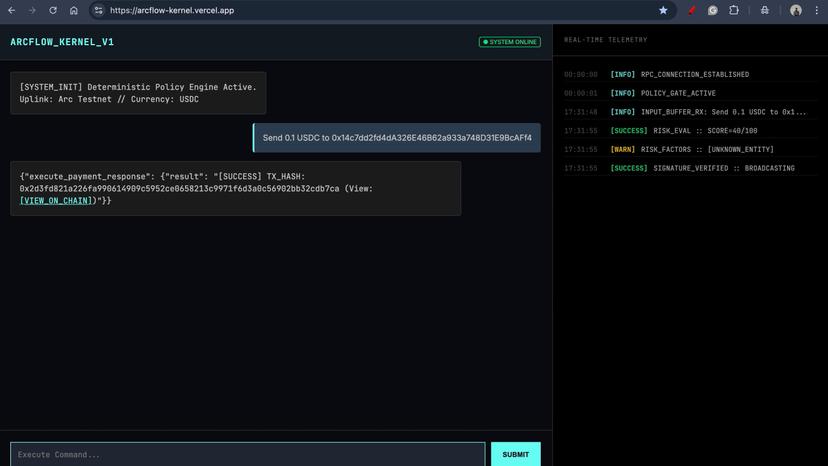Click the incognito-style toolbar icon
Viewport: 828px width, 466px height.
pyautogui.click(x=764, y=11)
